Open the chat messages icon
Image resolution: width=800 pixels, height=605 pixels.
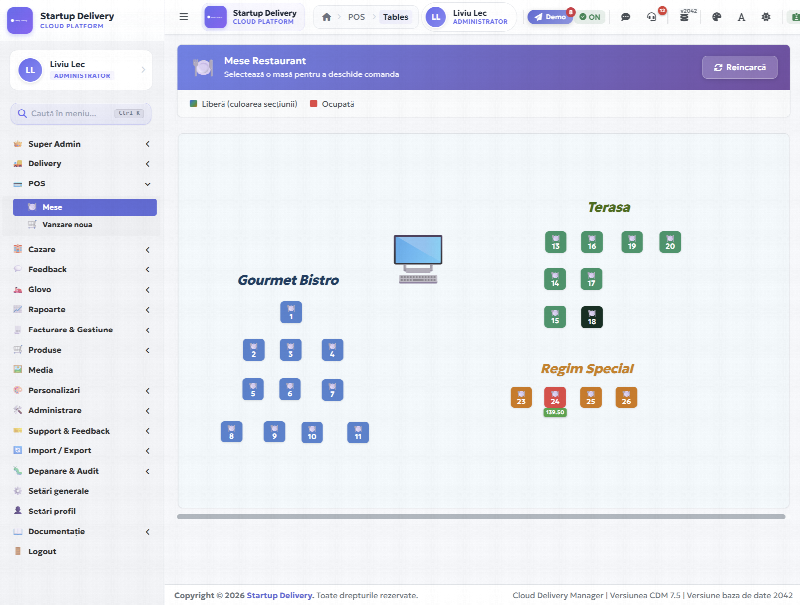coord(625,17)
